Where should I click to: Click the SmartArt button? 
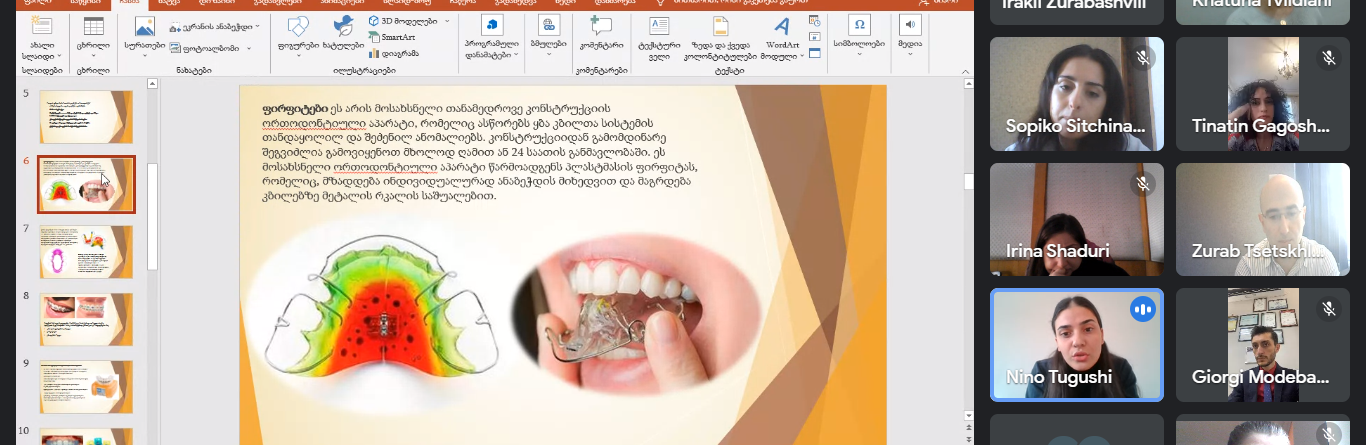391,36
